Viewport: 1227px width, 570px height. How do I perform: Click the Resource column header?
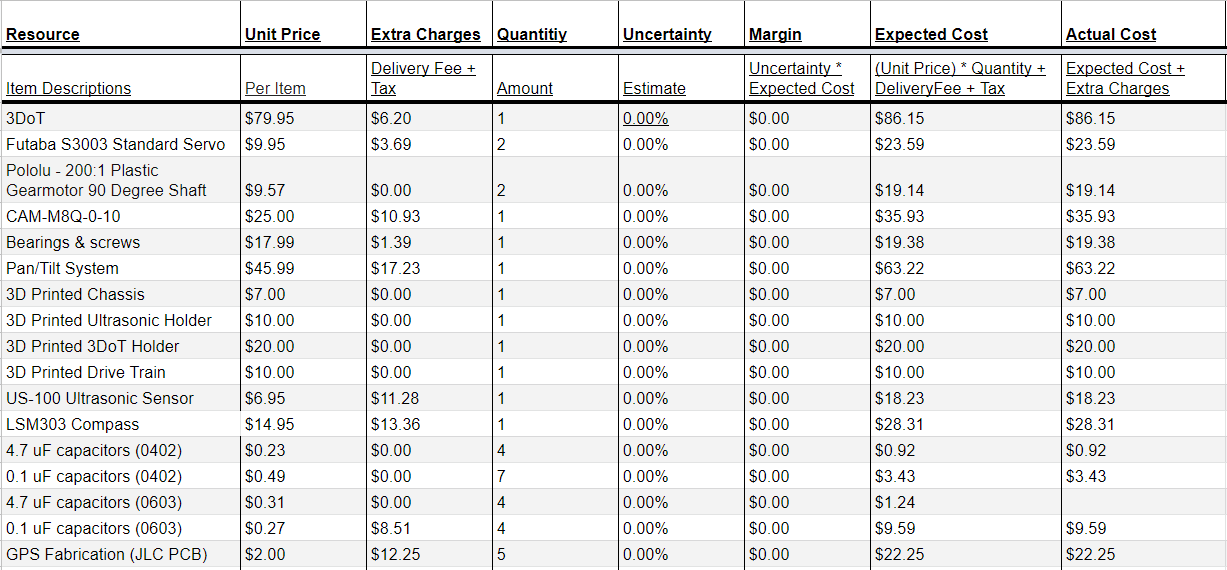coord(43,34)
